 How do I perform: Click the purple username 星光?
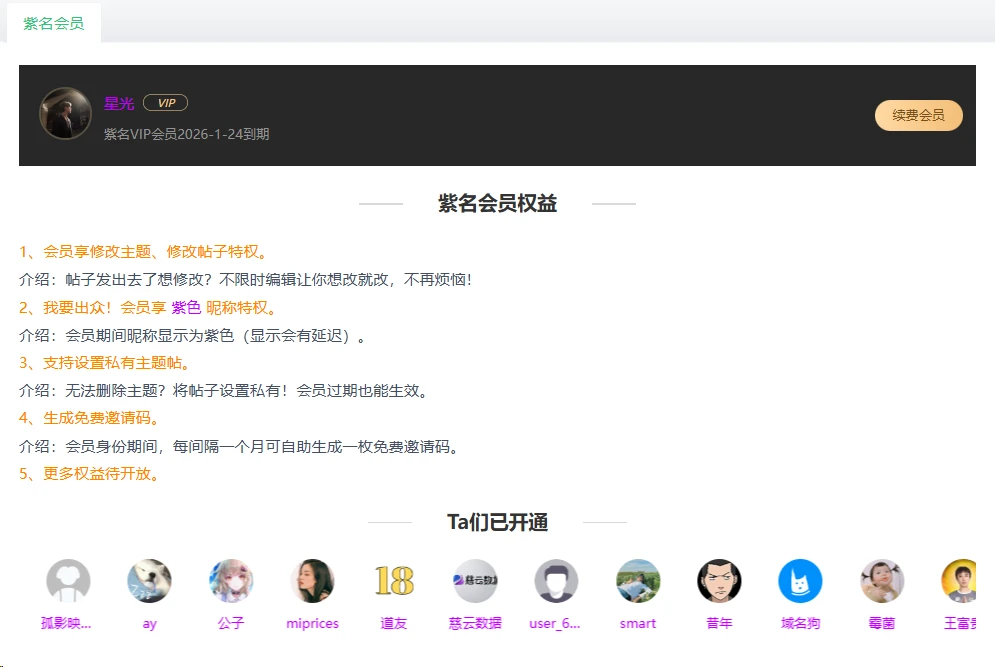pos(119,103)
